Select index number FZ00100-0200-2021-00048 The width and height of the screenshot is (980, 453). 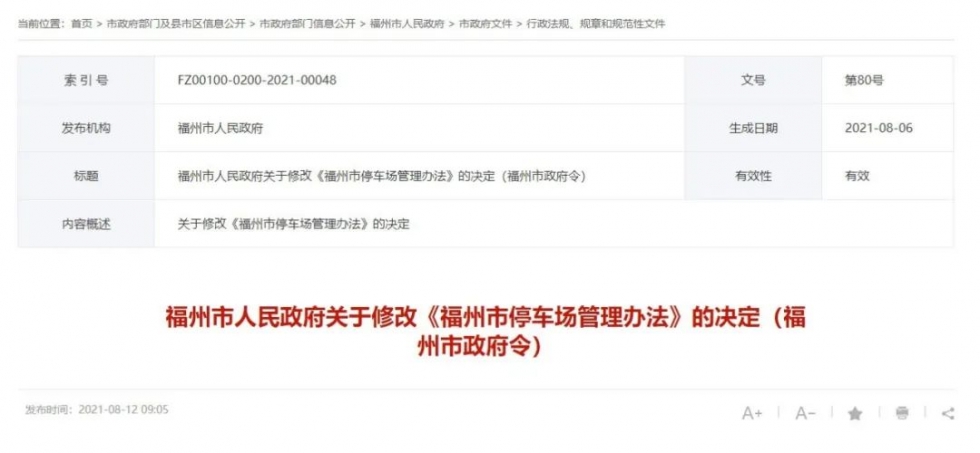[x=257, y=80]
